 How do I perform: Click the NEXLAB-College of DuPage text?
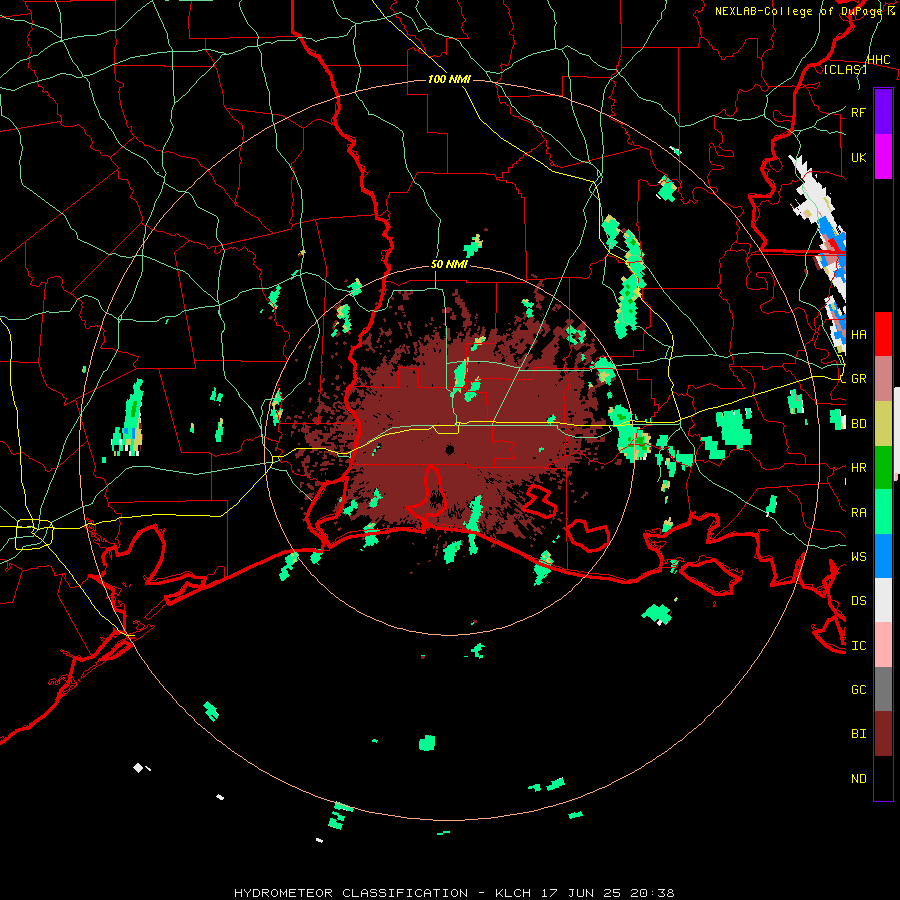click(799, 11)
